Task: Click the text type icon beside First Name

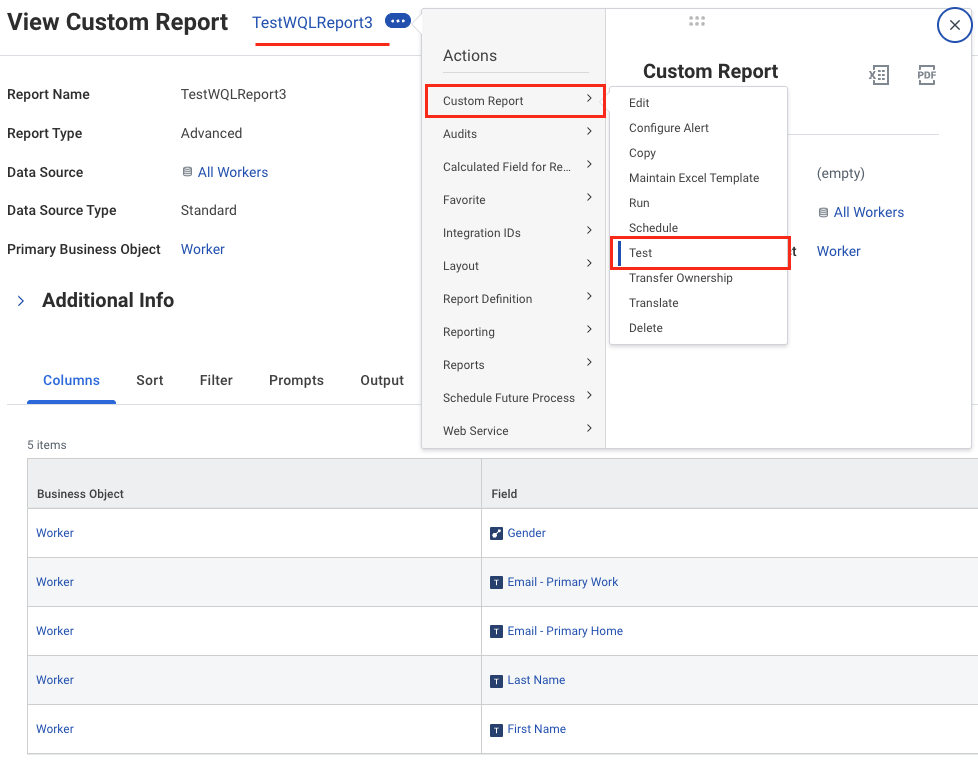Action: pyautogui.click(x=497, y=728)
